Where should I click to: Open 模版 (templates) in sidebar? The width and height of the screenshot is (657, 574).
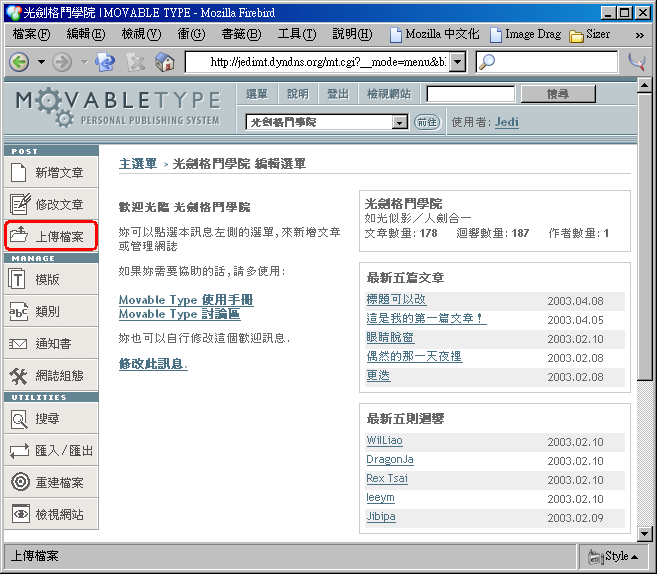[51, 279]
